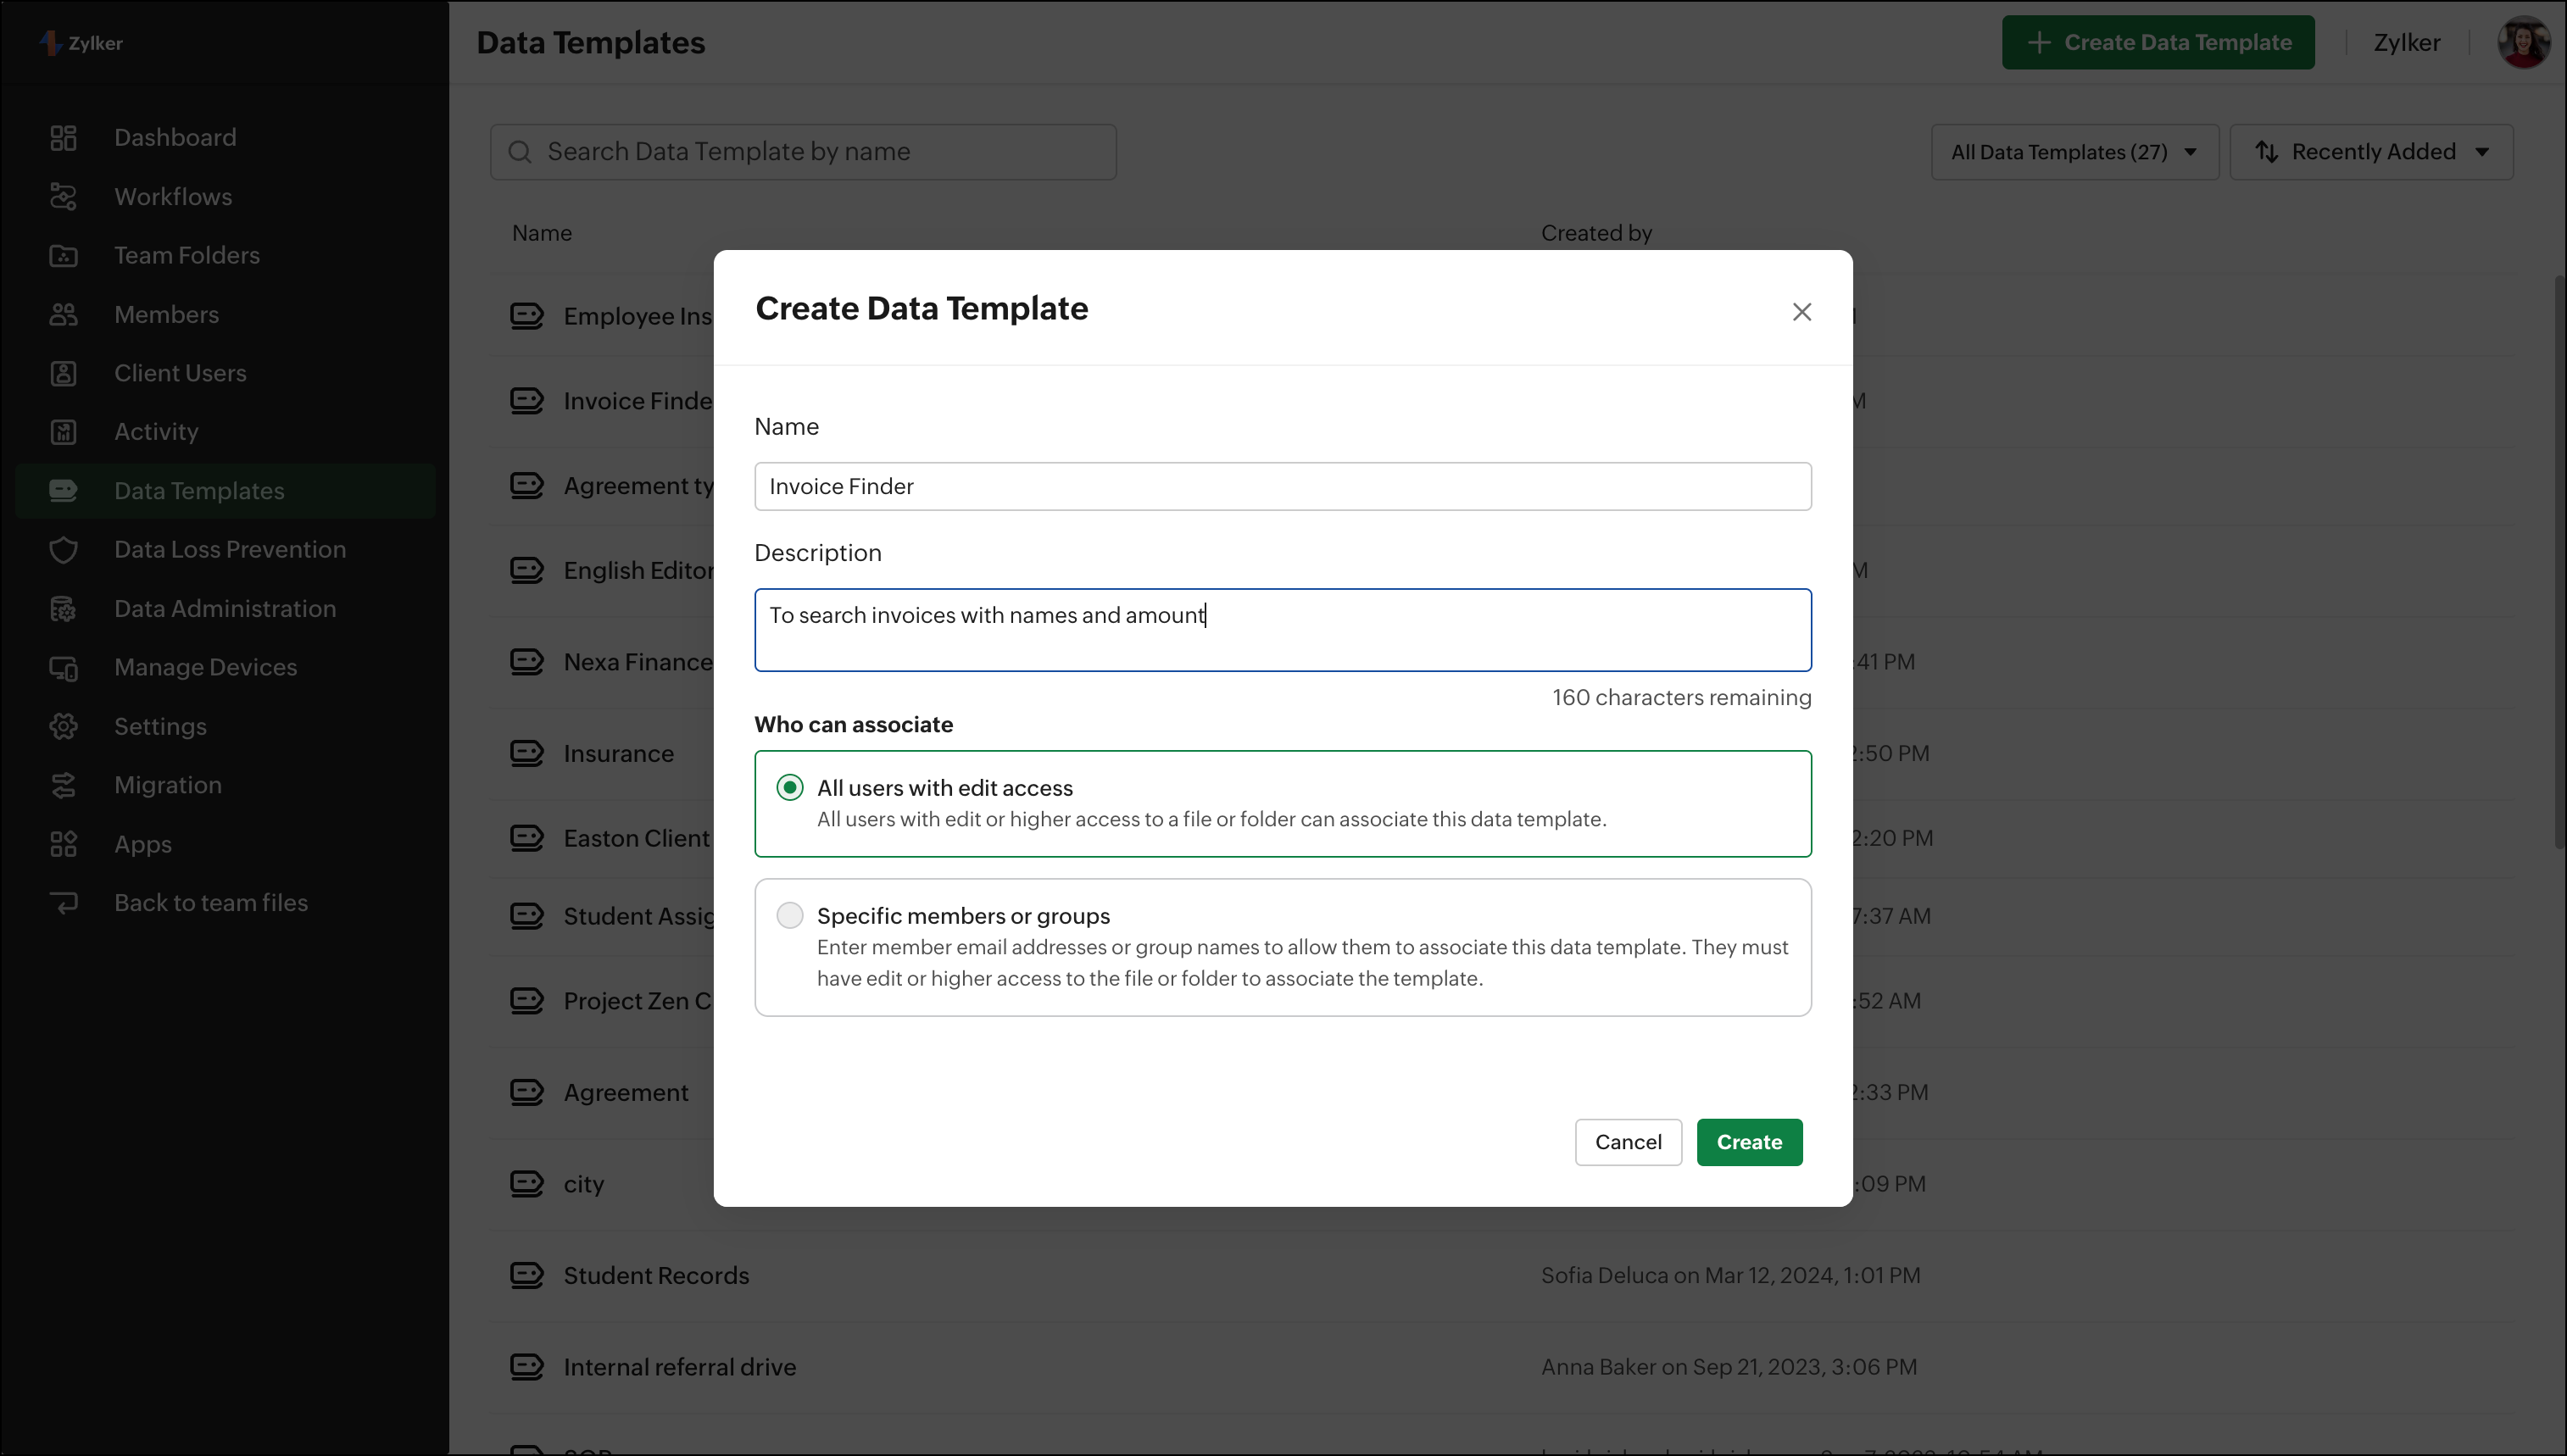Click the Team Folders icon
This screenshot has width=2567, height=1456.
[x=63, y=256]
